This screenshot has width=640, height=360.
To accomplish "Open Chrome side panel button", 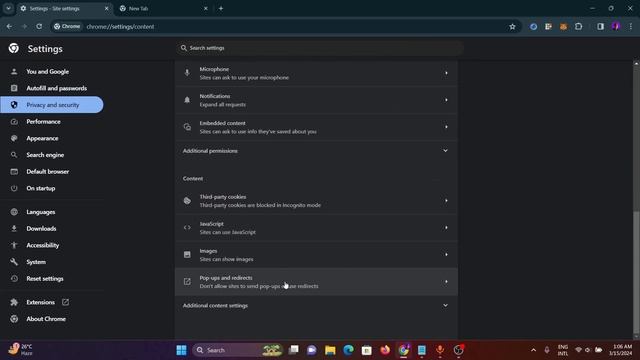I will pyautogui.click(x=600, y=27).
